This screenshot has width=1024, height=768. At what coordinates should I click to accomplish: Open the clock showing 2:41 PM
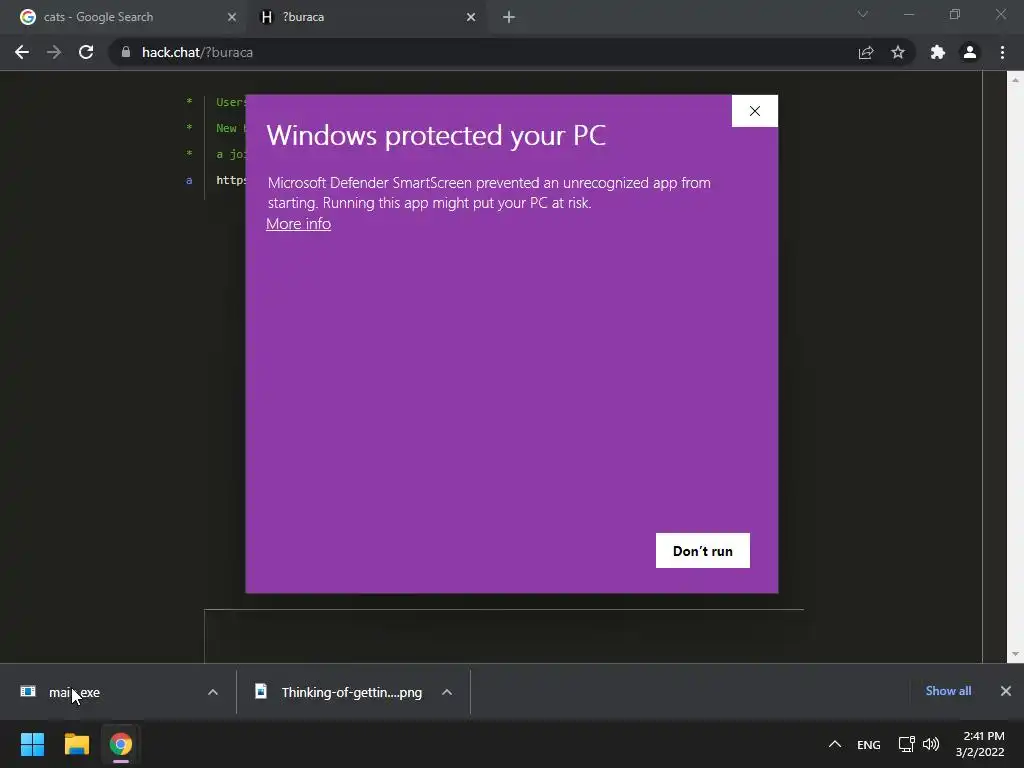(980, 744)
